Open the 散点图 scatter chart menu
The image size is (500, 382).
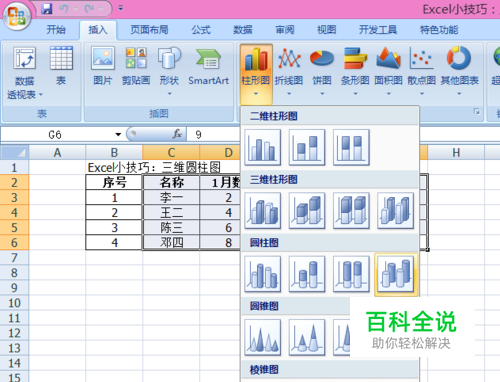(x=422, y=71)
